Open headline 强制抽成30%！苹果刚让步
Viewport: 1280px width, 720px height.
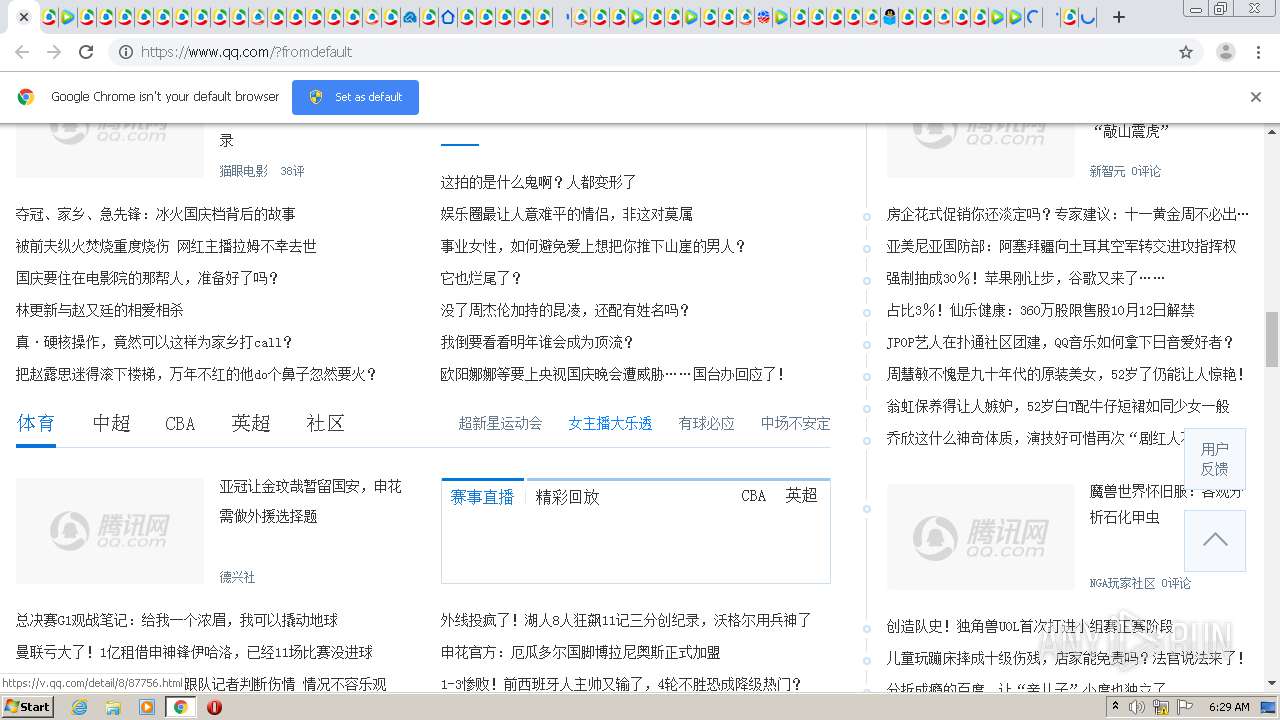tap(1026, 278)
